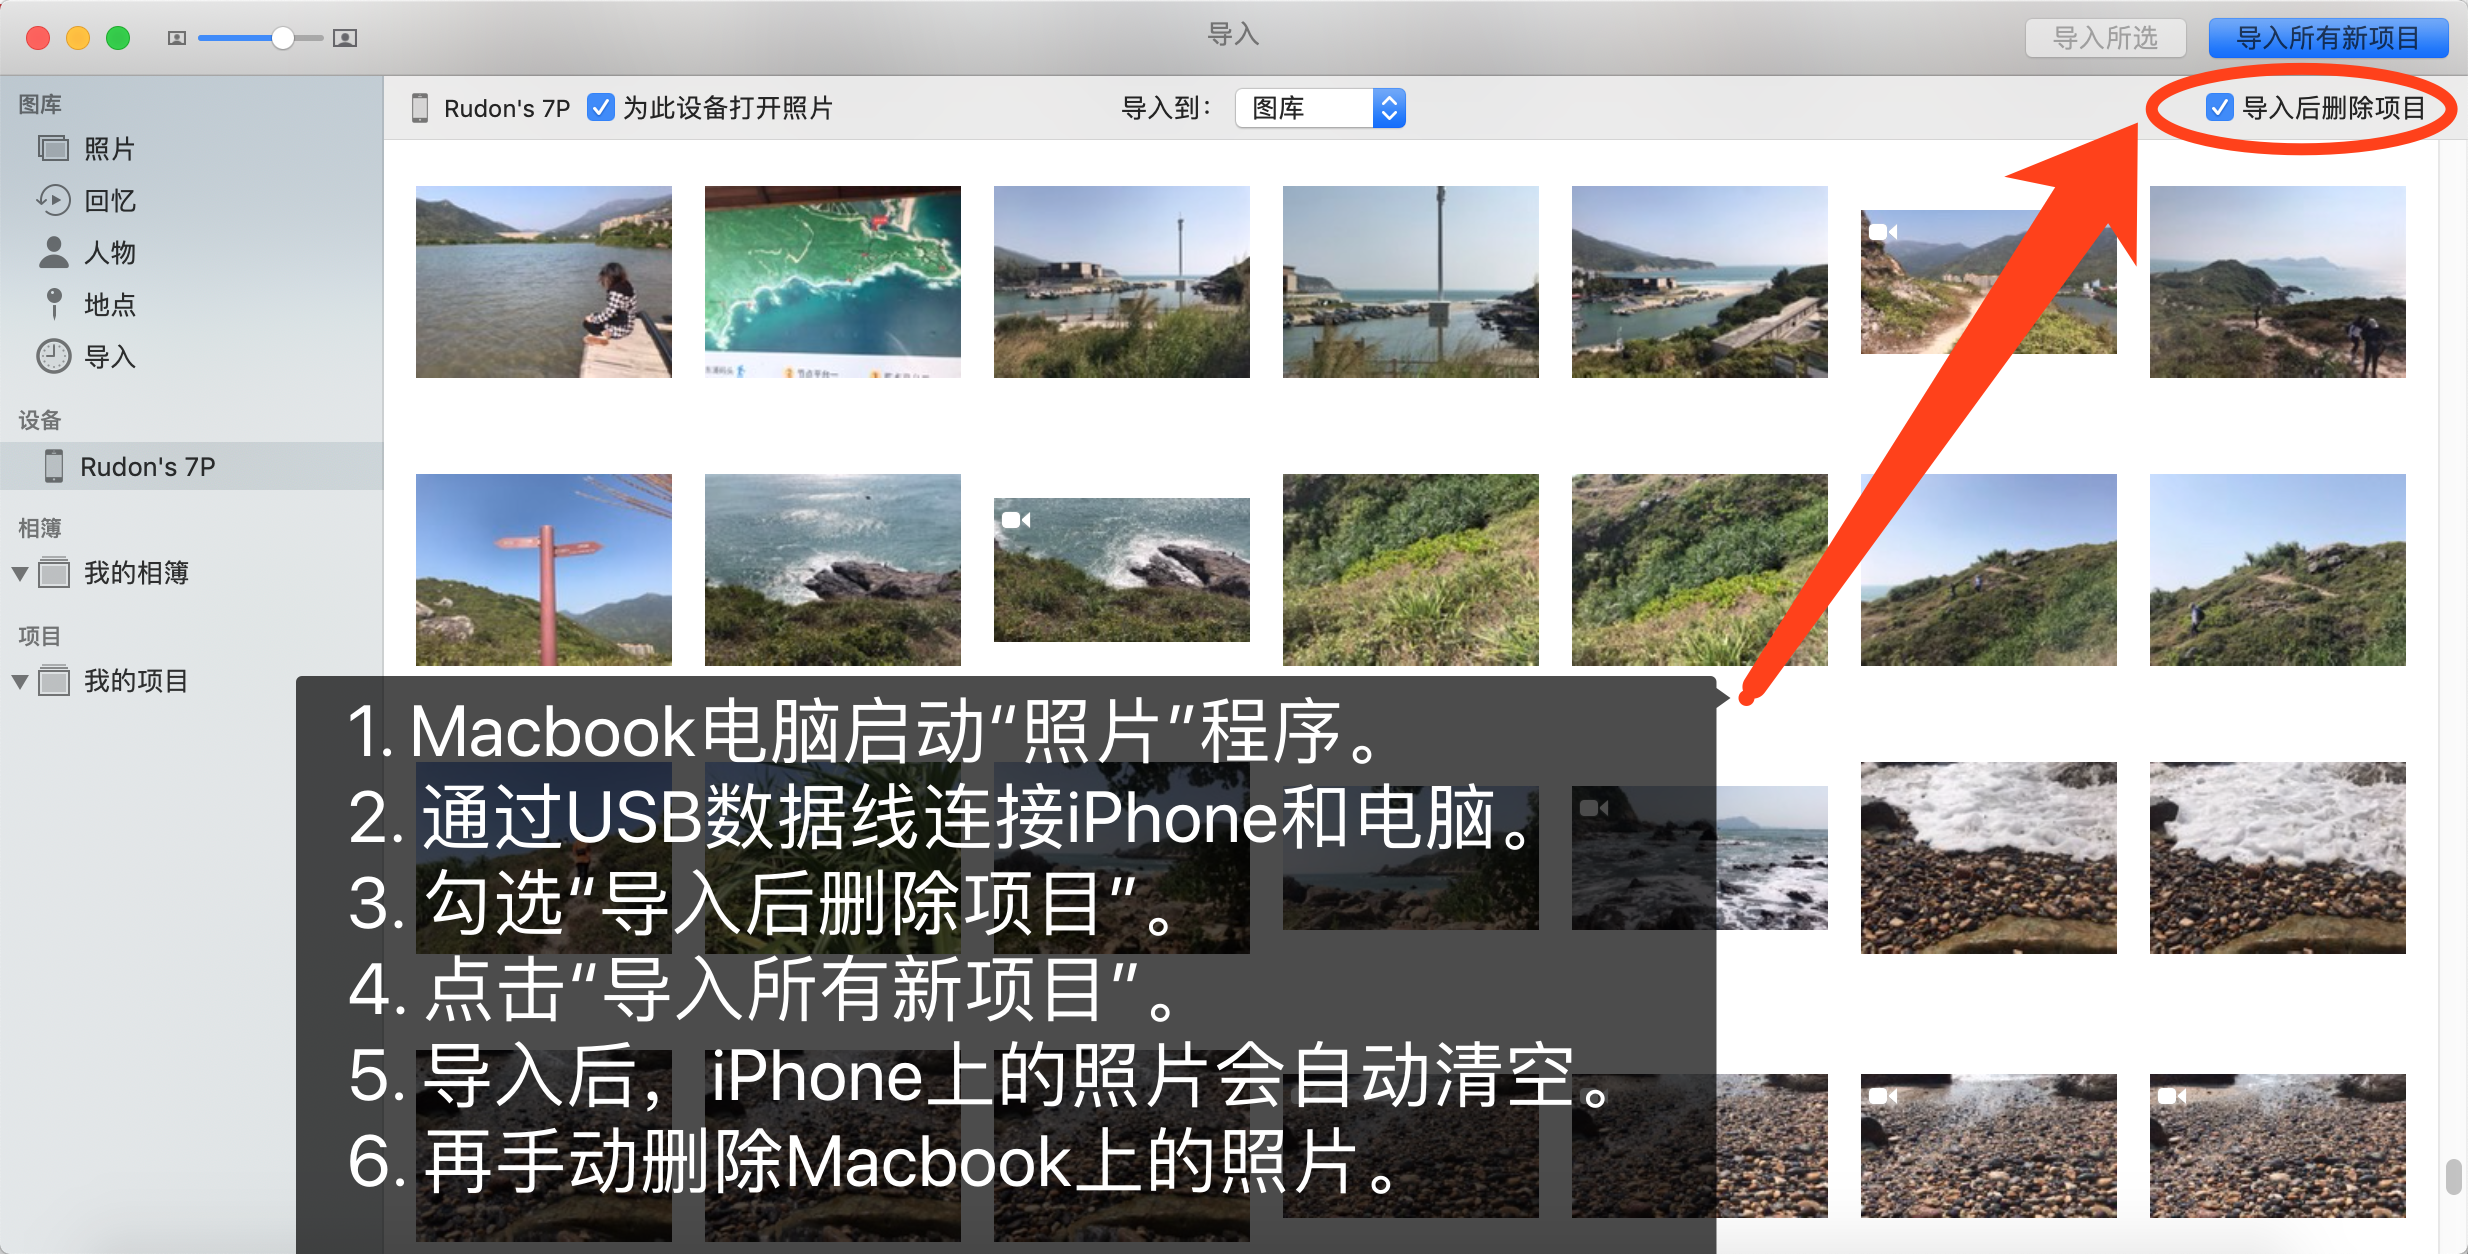Screen dimensions: 2468x1254
Task: Collapse the My Projects disclosure triangle
Action: (19, 682)
